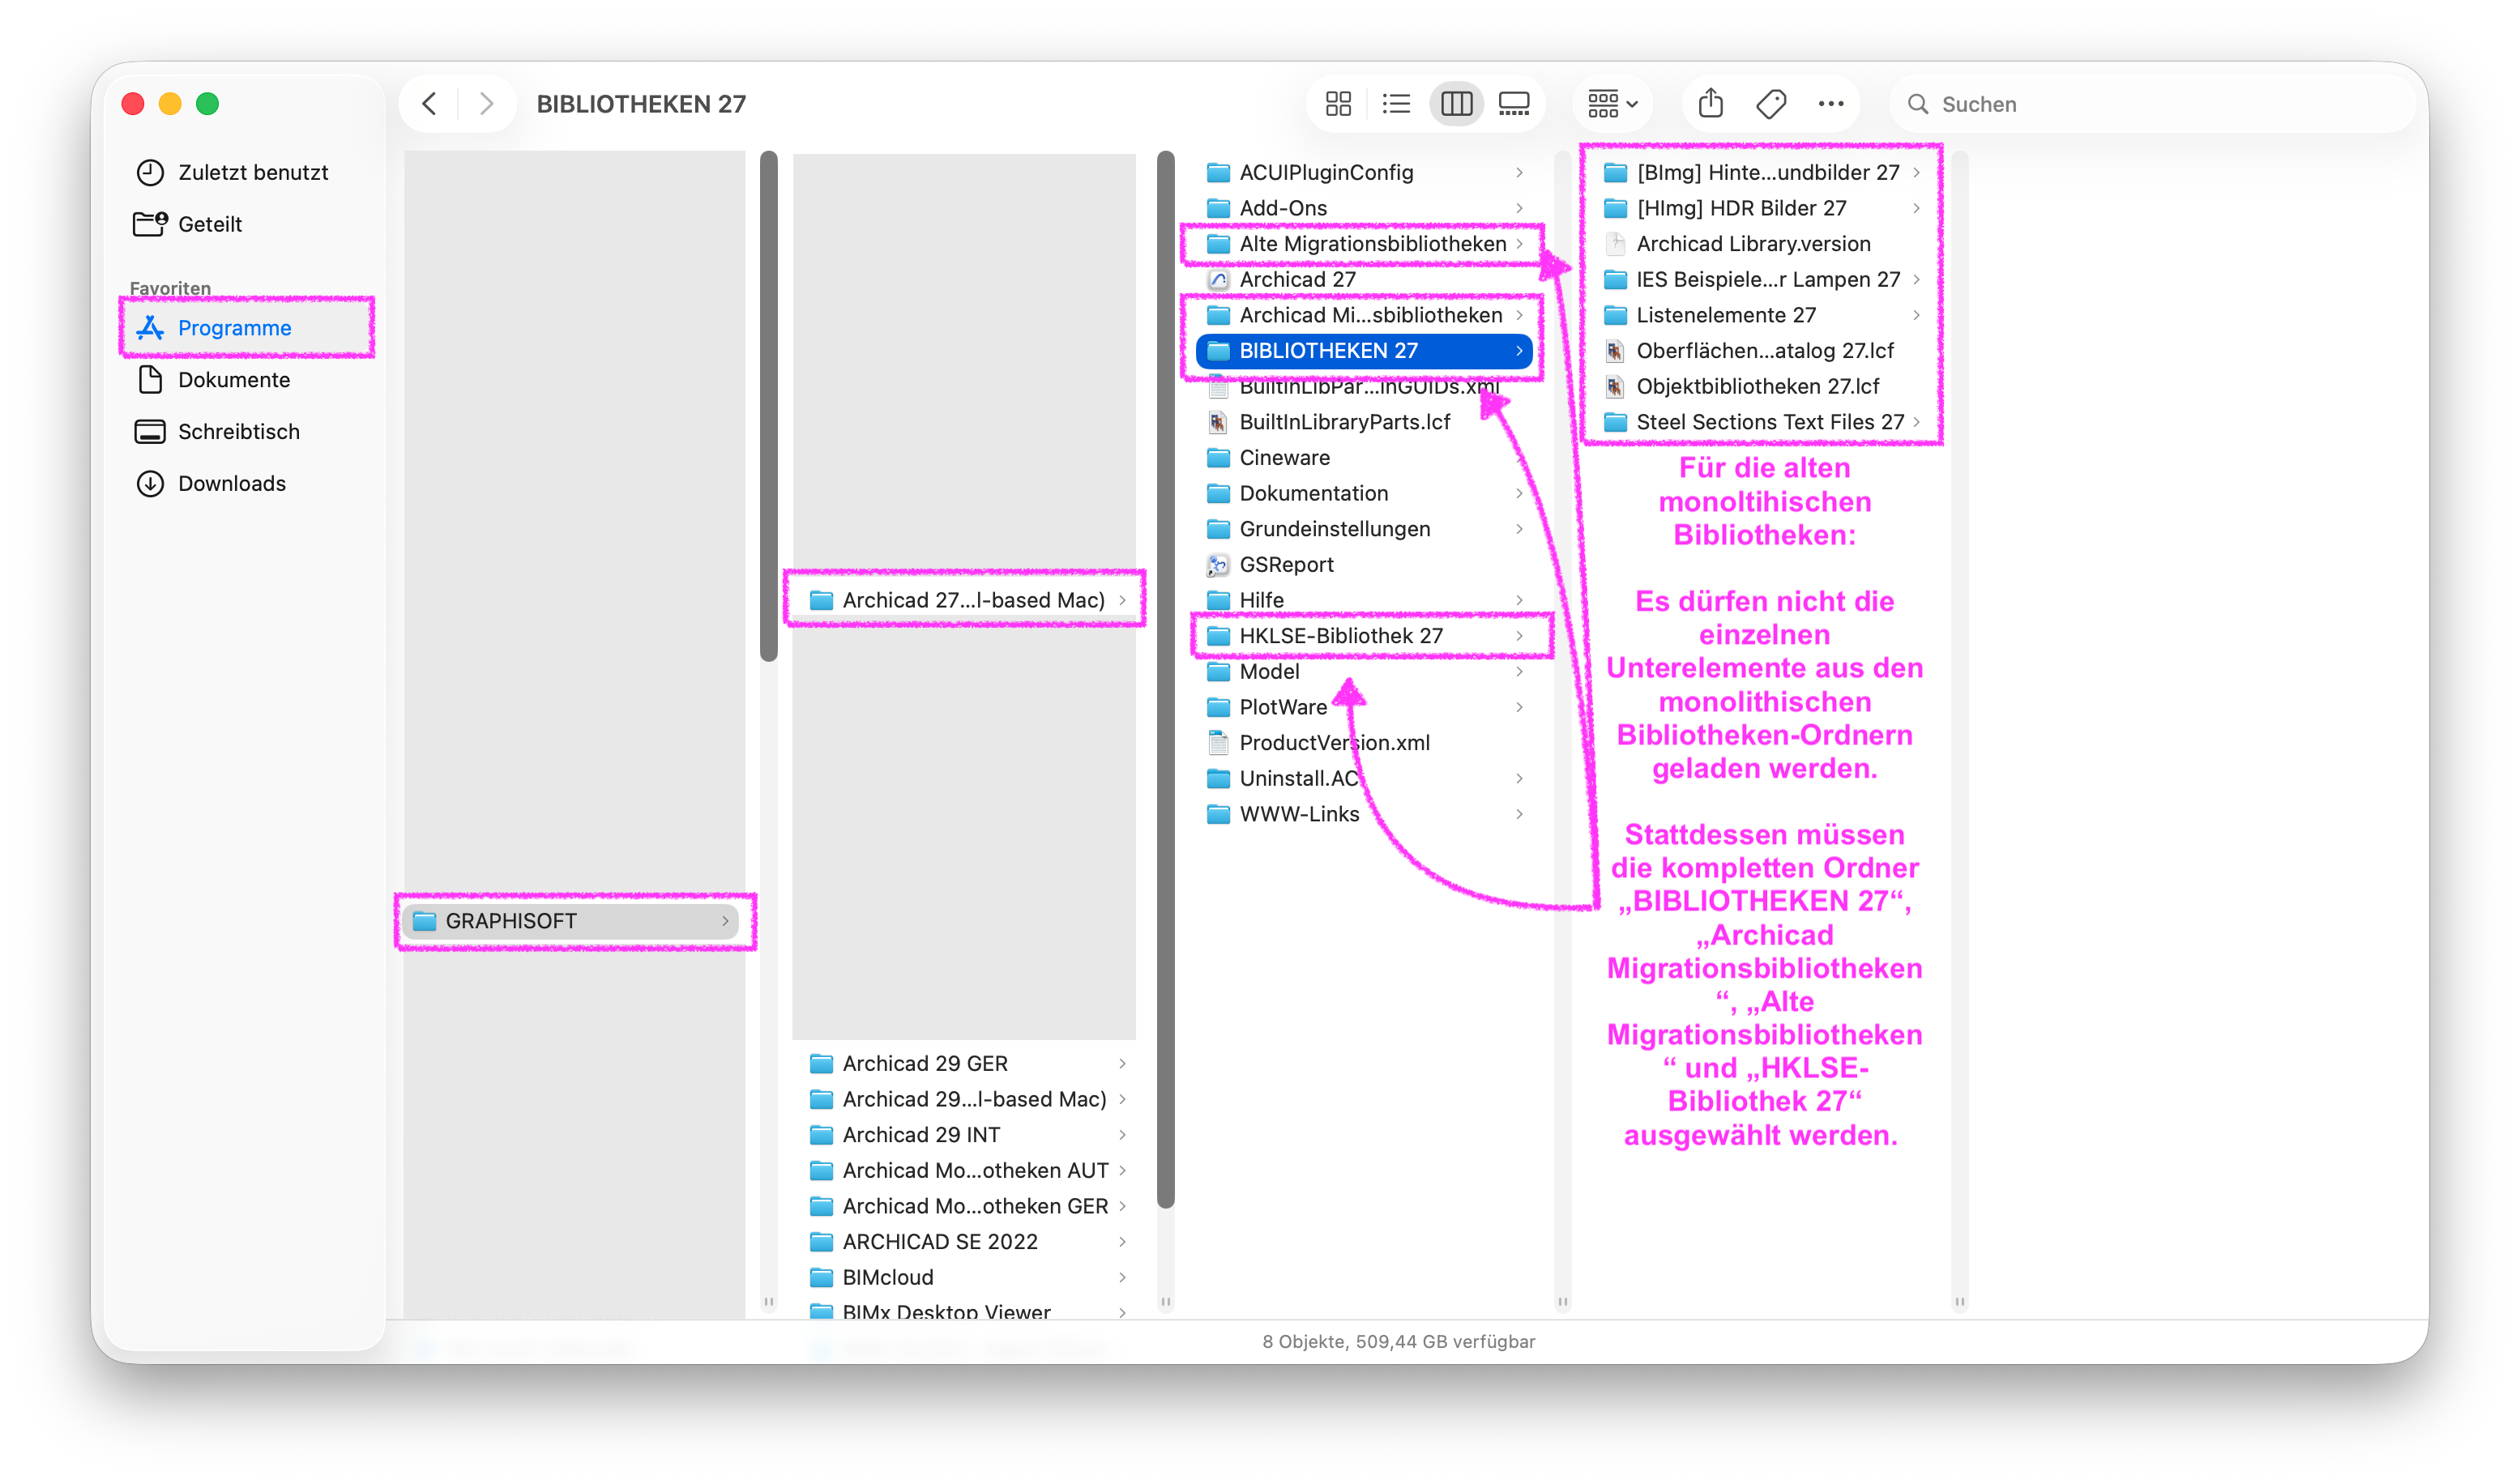Image resolution: width=2520 pixels, height=1484 pixels.
Task: Select BIBLIOTHEKEN 27 folder row
Action: coord(1364,351)
